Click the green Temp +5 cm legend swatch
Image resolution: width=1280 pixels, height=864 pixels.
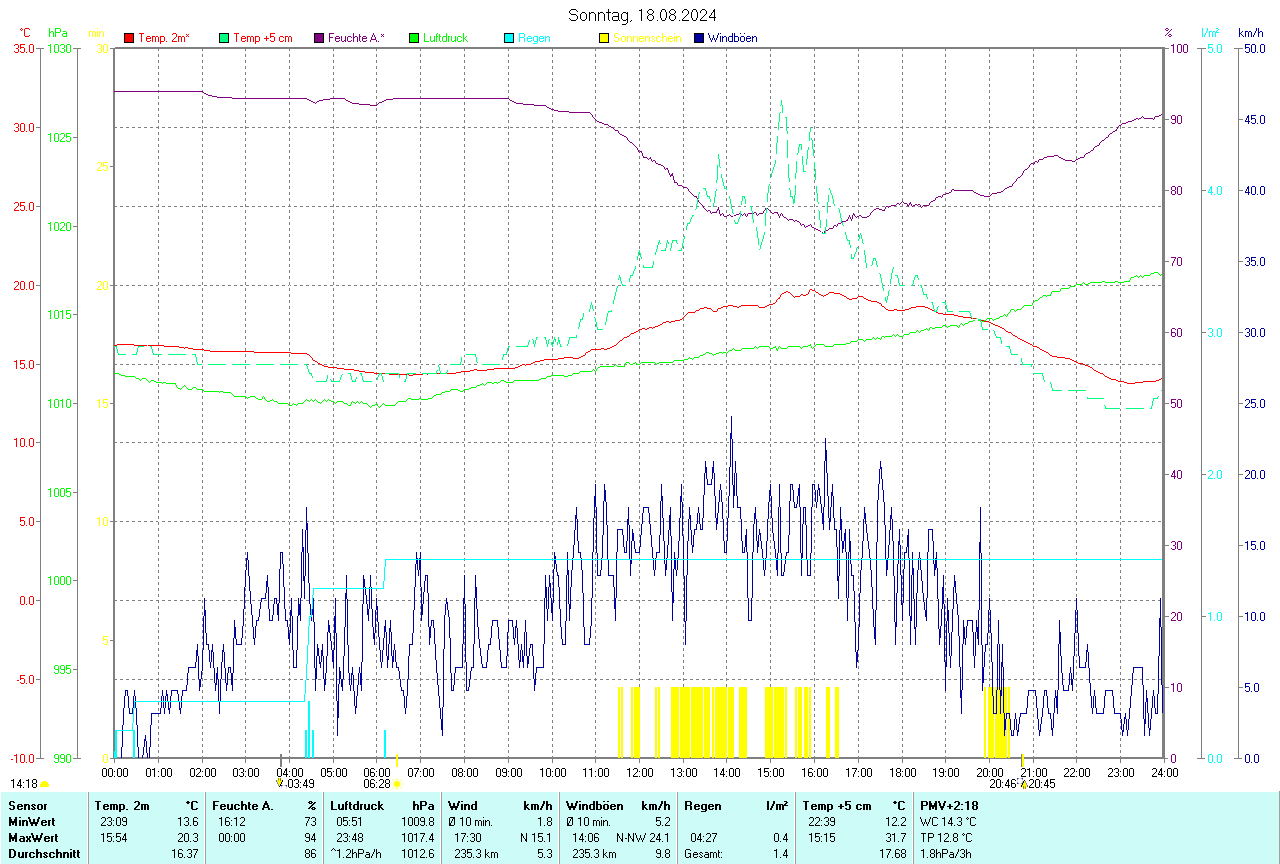click(224, 38)
